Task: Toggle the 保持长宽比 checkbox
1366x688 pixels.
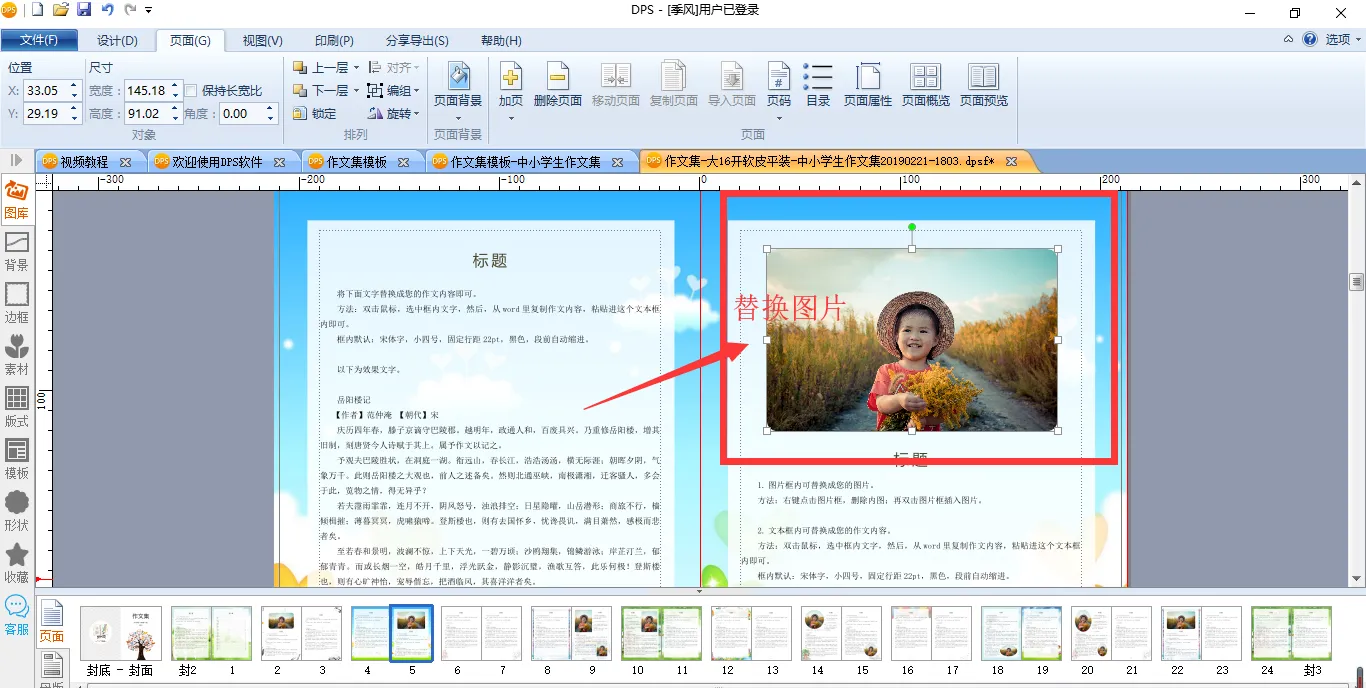Action: click(x=192, y=91)
